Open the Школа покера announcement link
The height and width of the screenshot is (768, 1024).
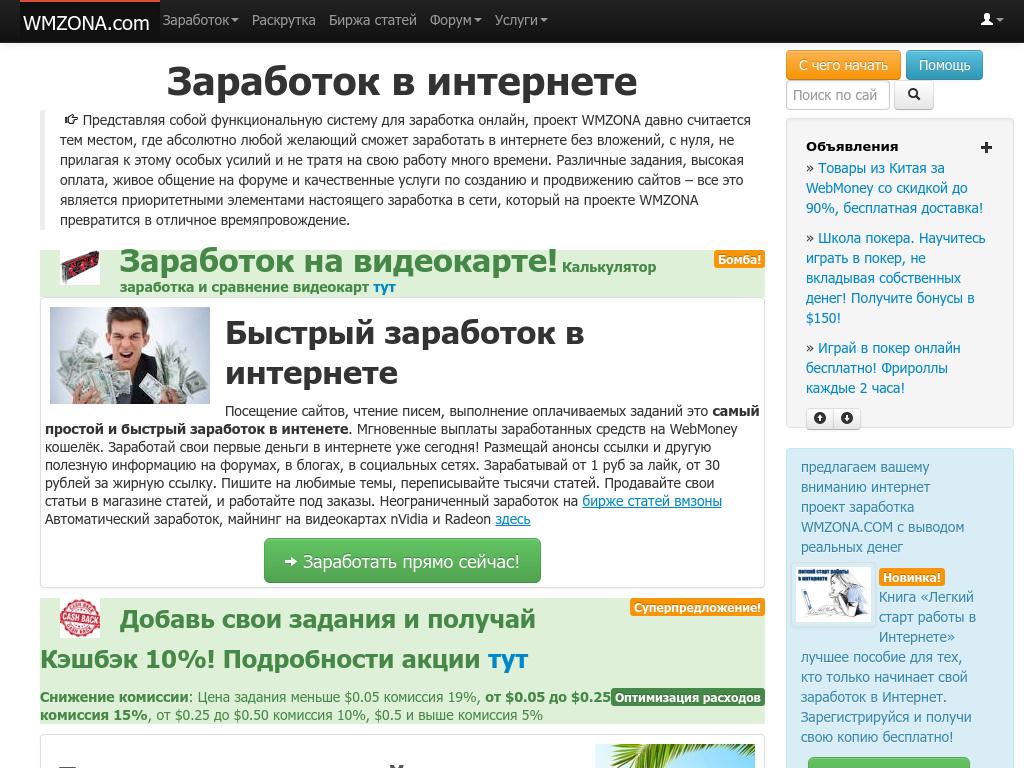pyautogui.click(x=895, y=278)
